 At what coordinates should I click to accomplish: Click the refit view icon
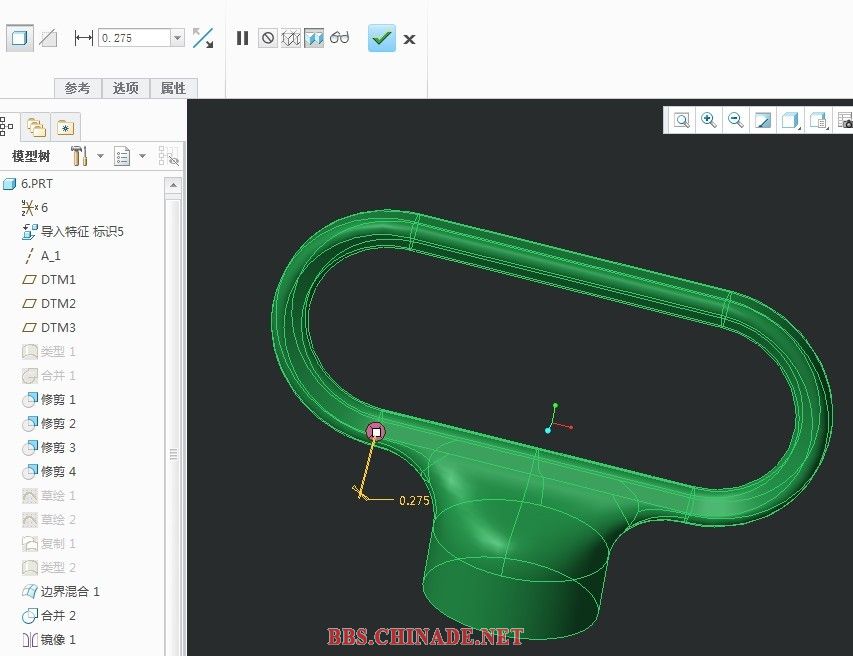(682, 120)
